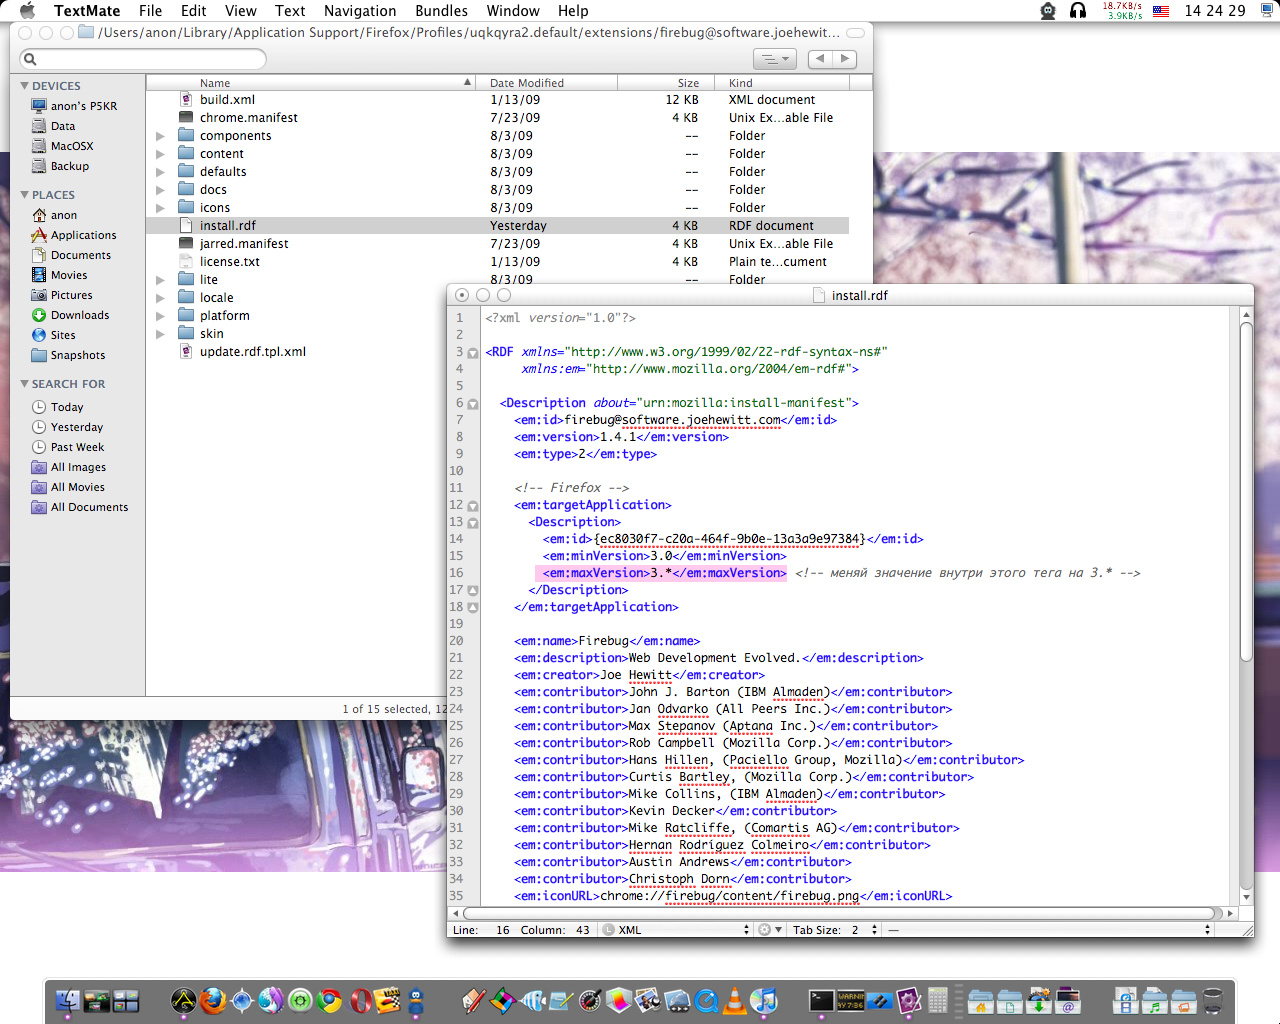Click the search magnifier in Finder

tap(30, 59)
